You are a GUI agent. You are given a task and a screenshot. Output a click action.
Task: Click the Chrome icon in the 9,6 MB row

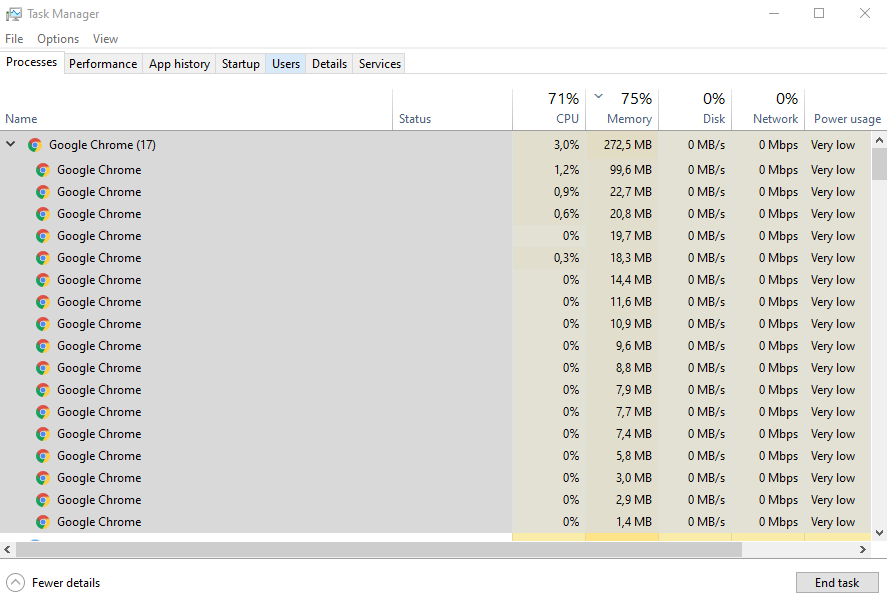43,346
